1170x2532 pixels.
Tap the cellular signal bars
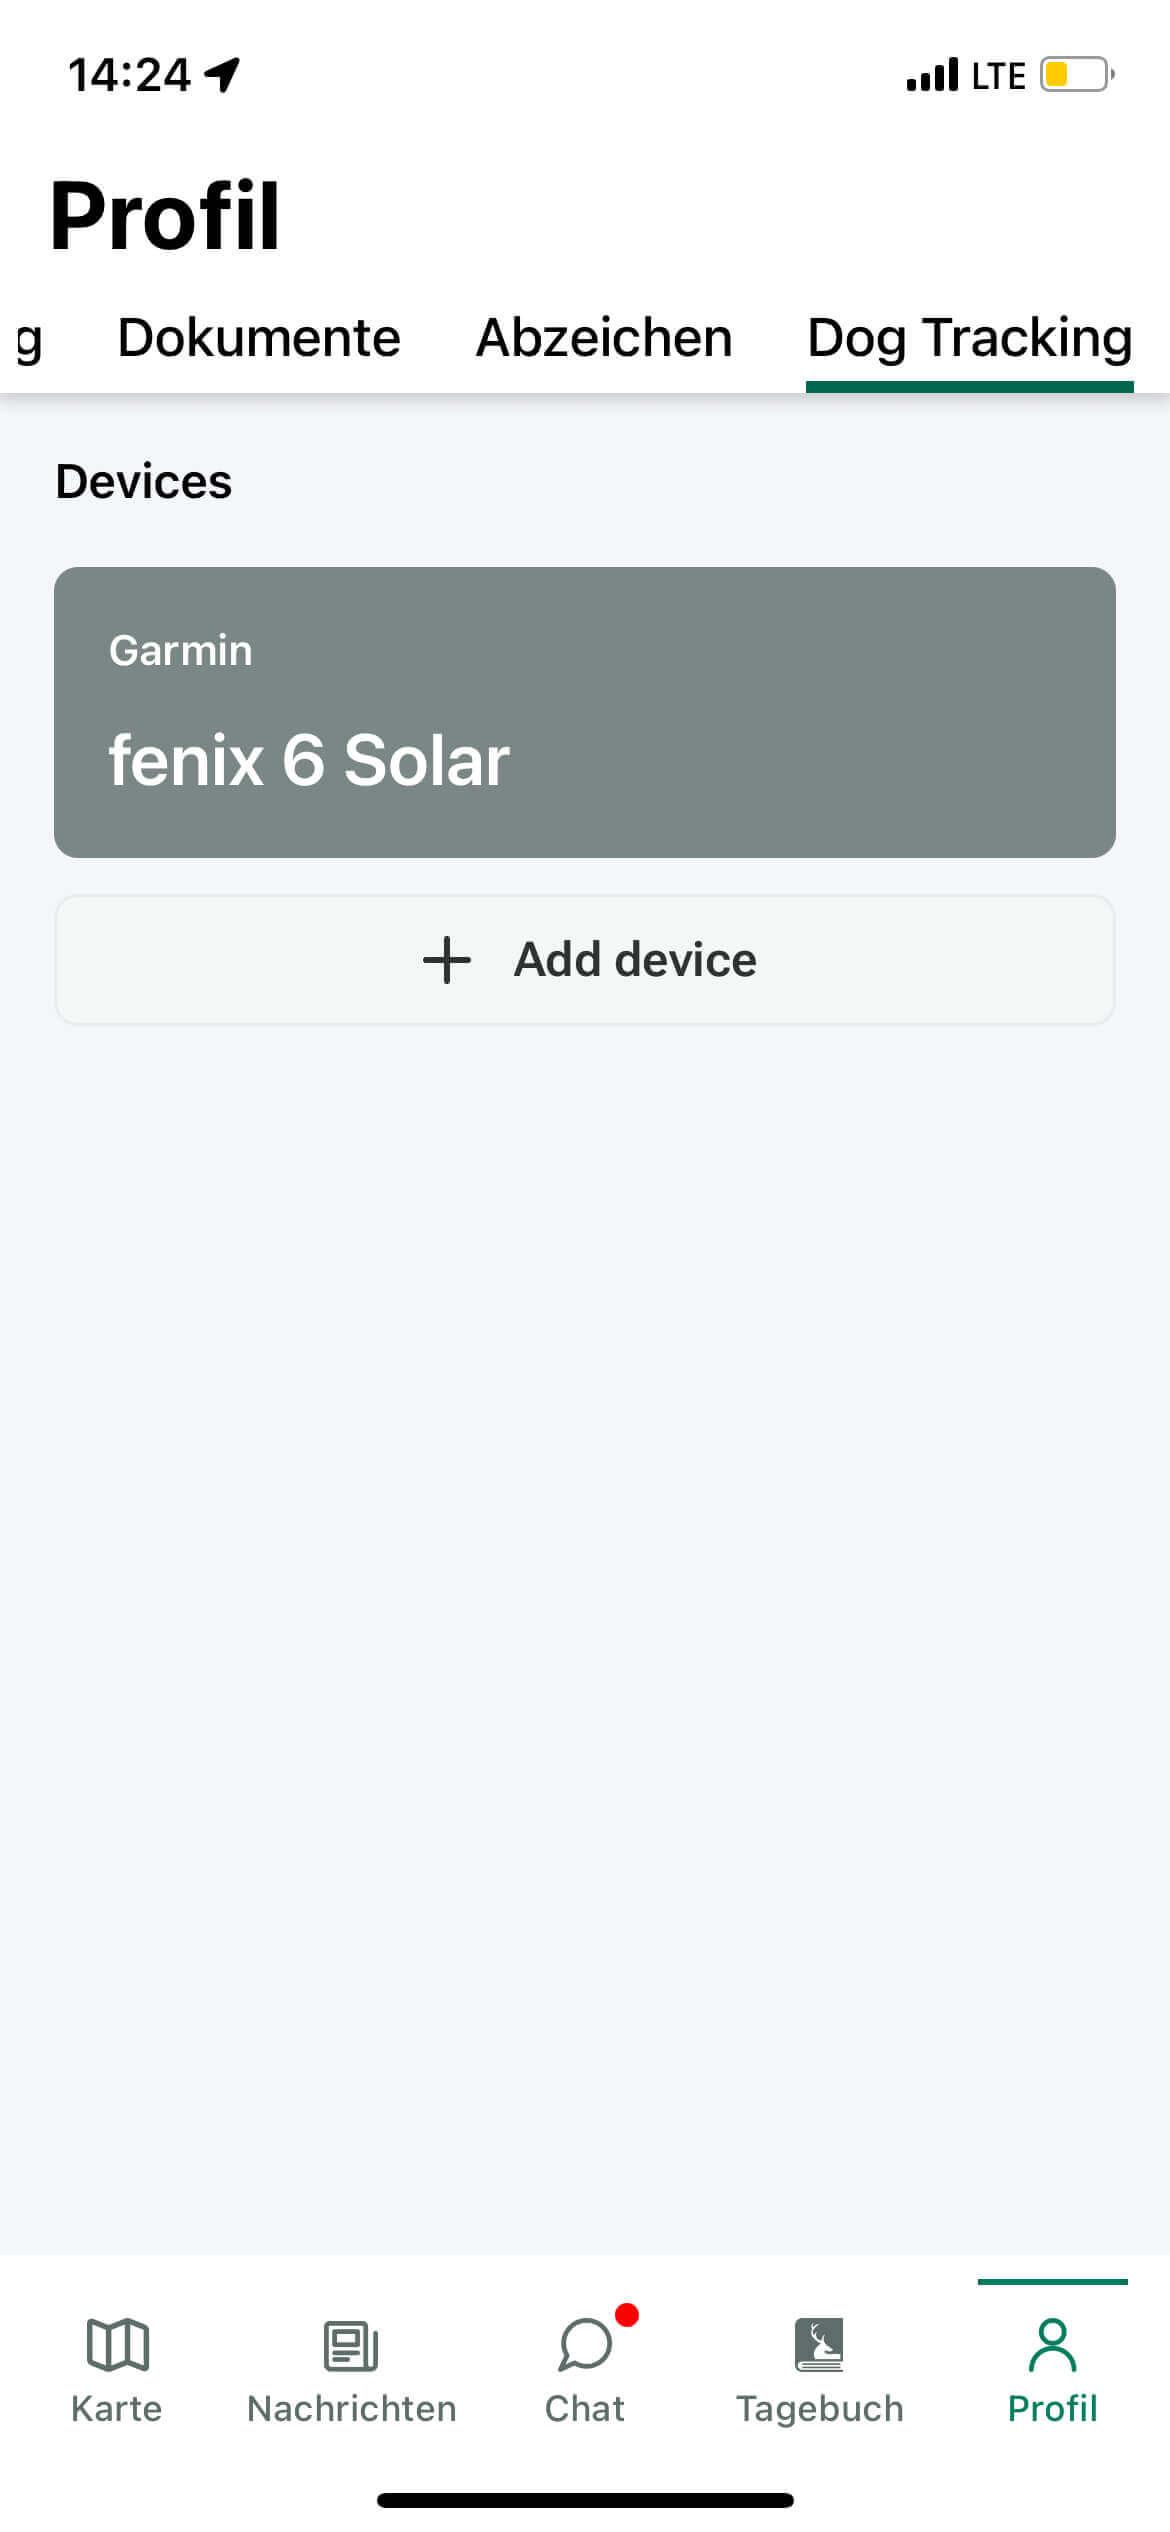tap(932, 75)
